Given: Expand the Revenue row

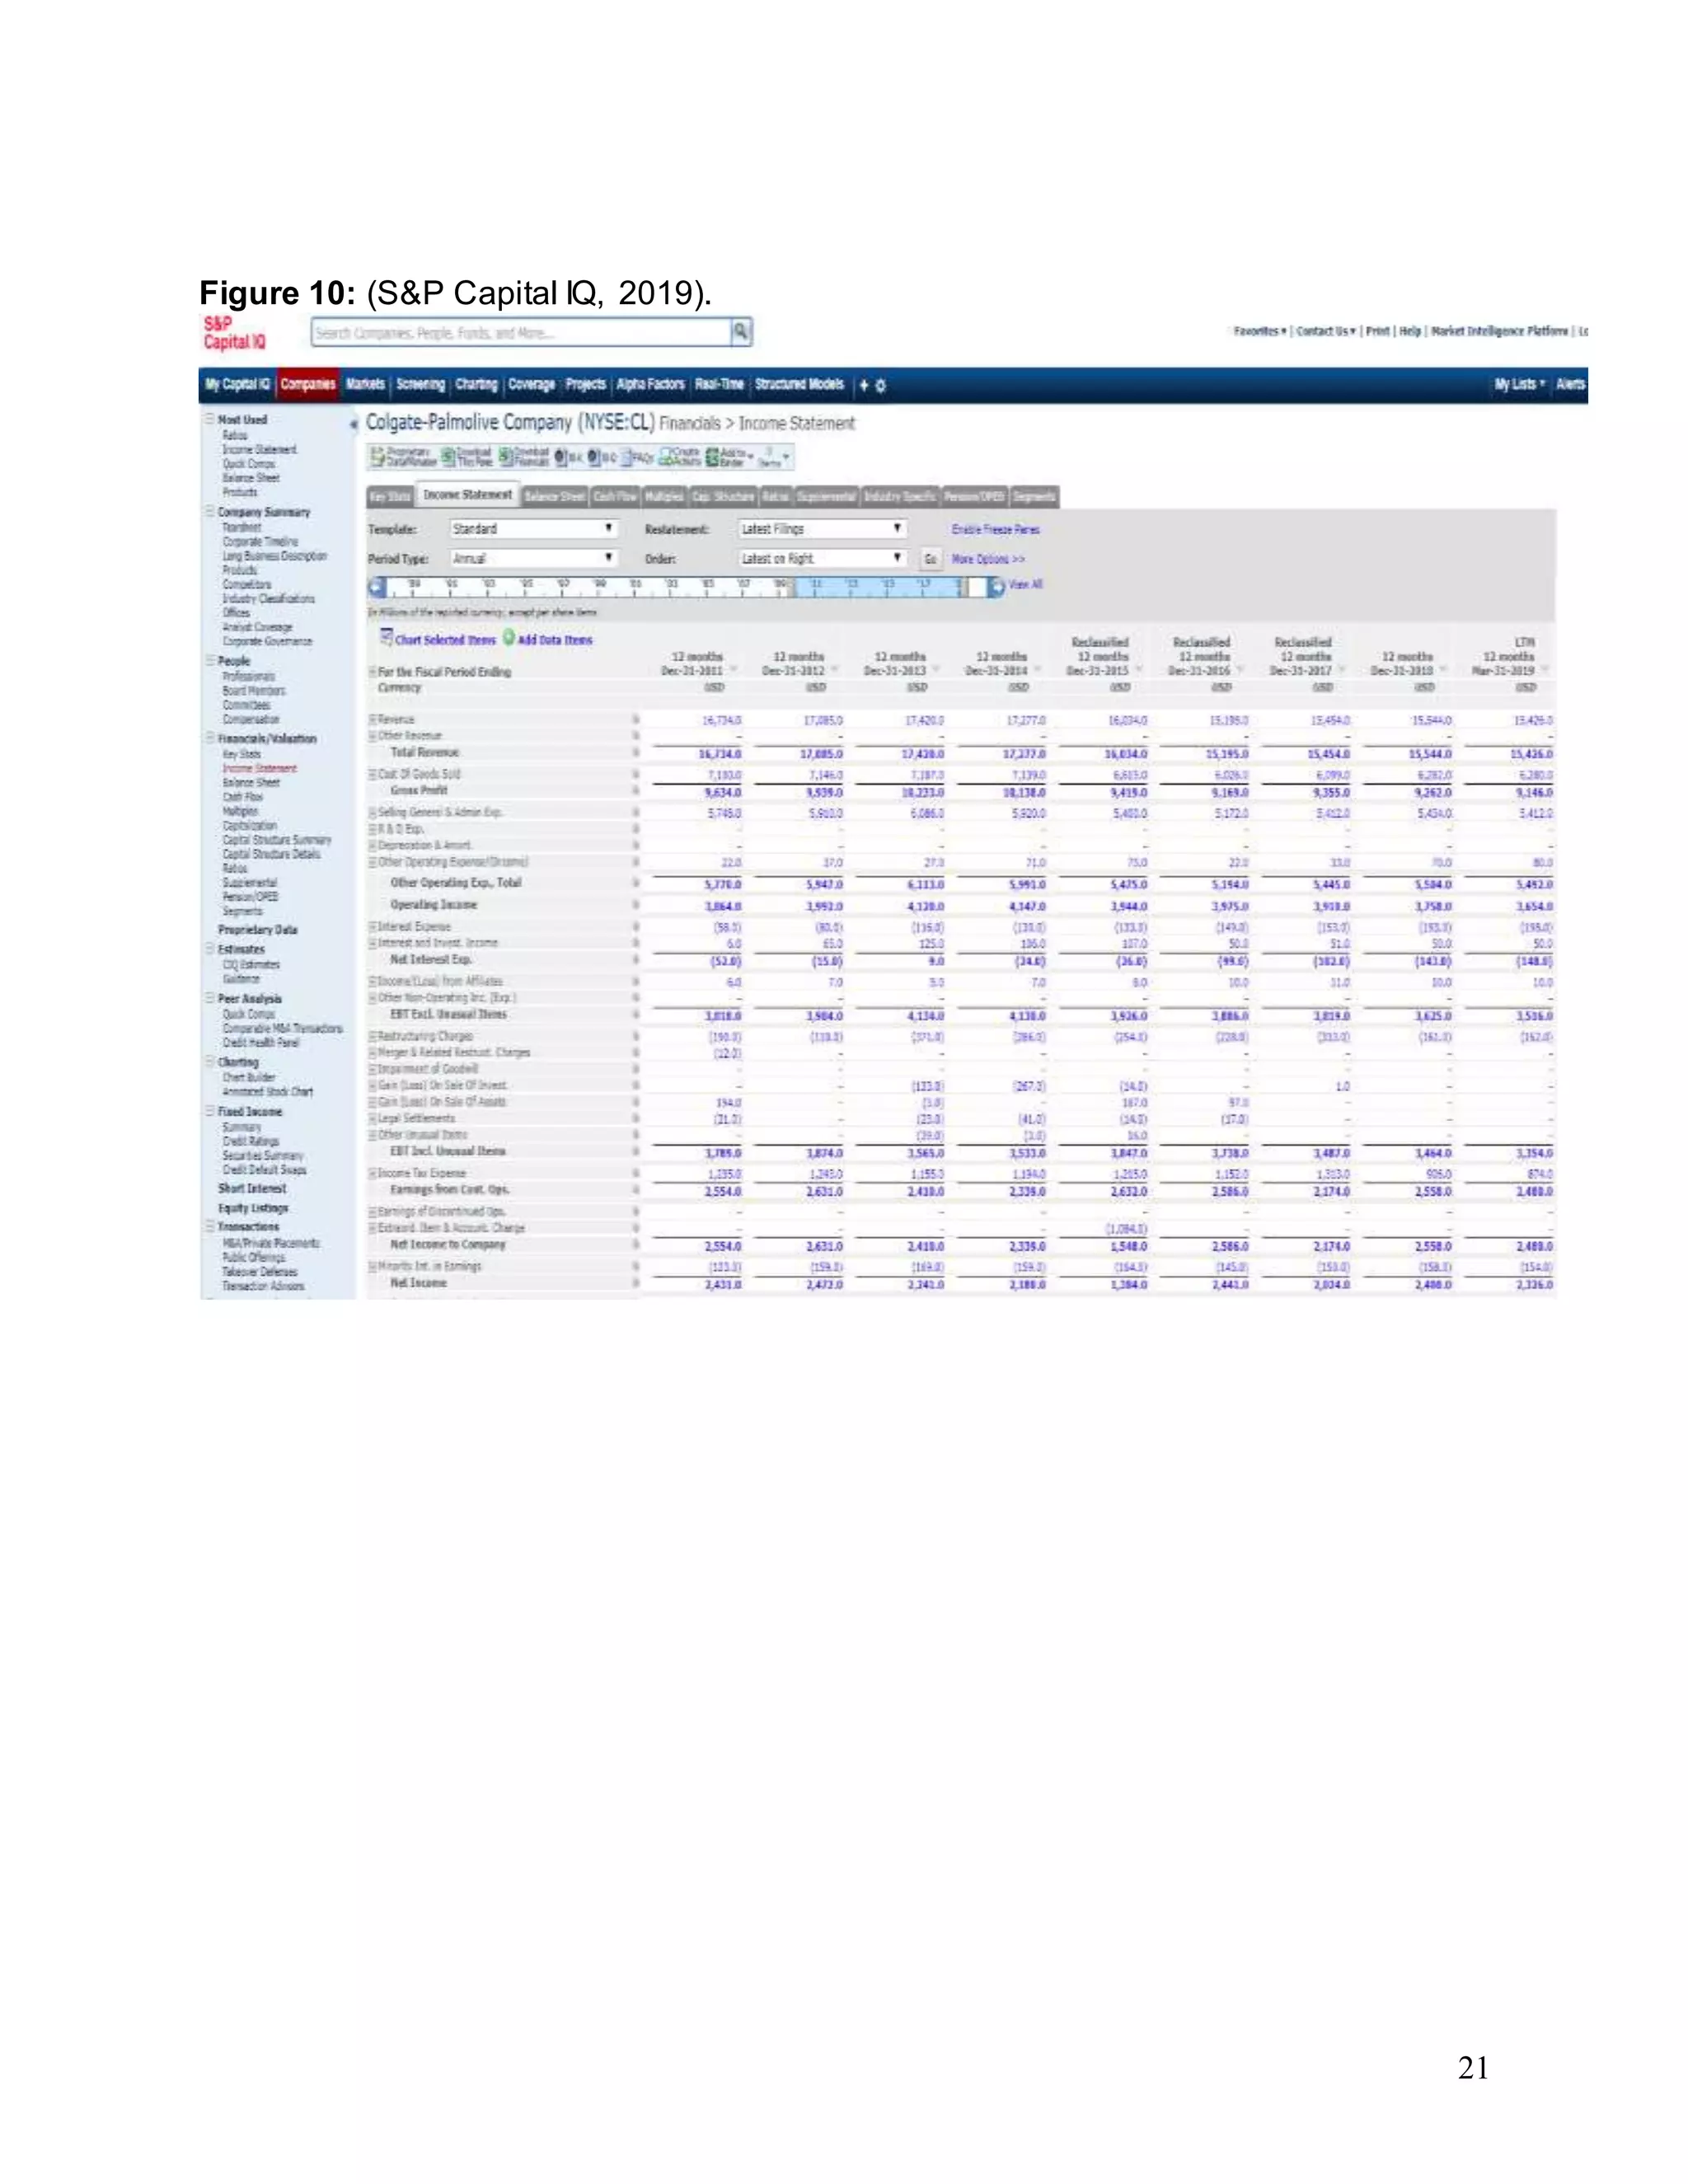Looking at the screenshot, I should [372, 720].
